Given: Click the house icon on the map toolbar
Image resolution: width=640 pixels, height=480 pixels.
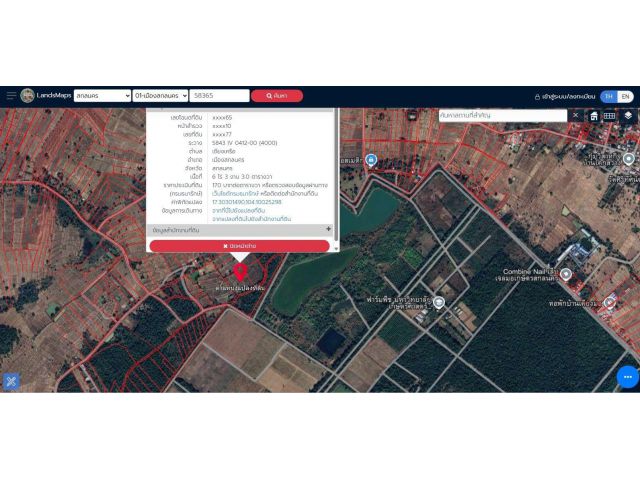Looking at the screenshot, I should [x=594, y=116].
